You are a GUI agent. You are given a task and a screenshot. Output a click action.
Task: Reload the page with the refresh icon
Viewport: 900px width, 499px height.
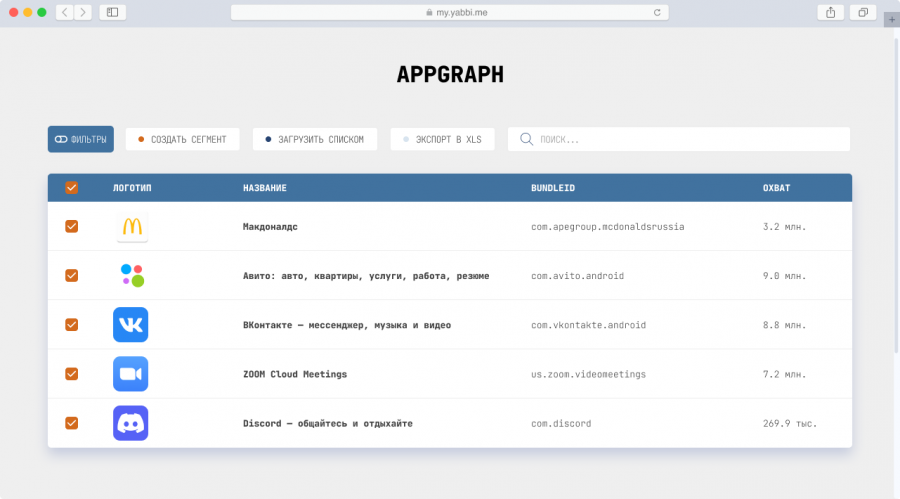(657, 12)
